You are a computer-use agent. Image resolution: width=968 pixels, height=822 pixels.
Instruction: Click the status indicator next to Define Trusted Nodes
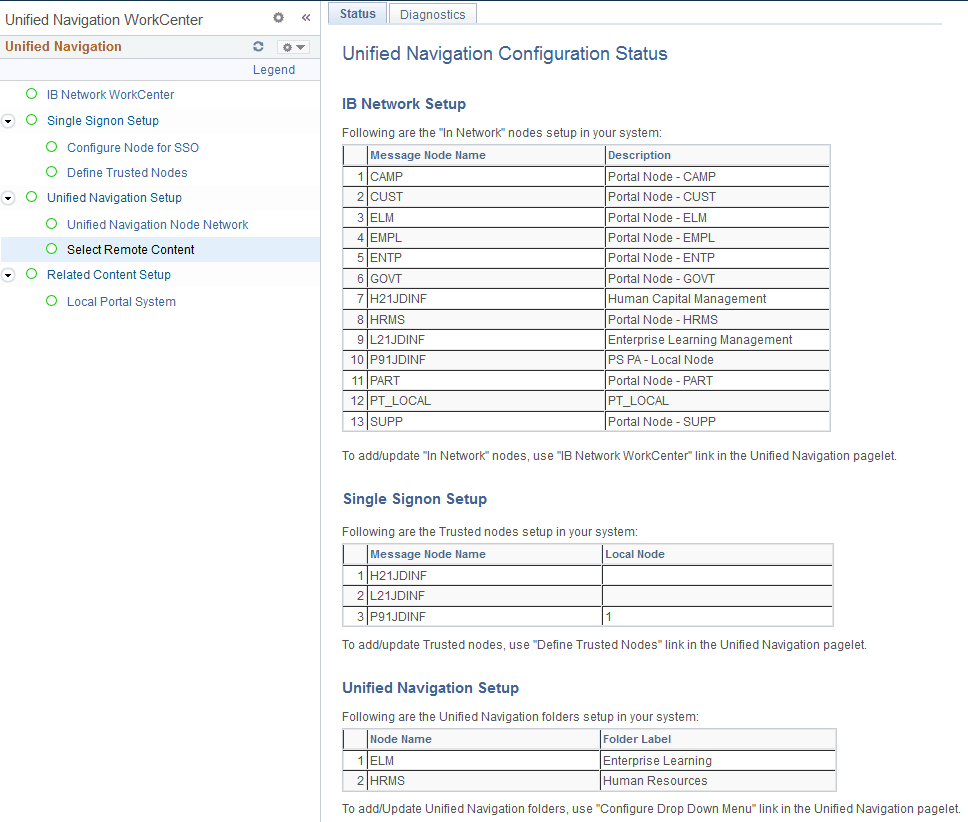tap(51, 172)
